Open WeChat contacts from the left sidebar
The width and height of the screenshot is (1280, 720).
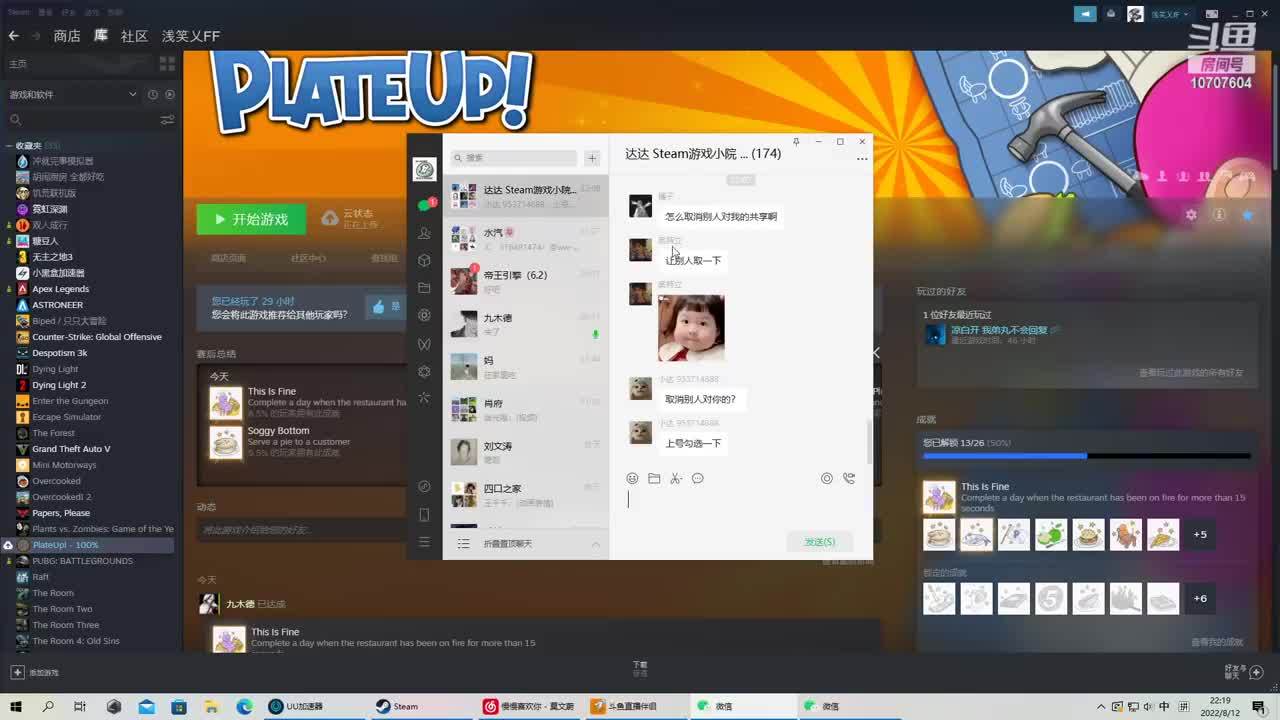pyautogui.click(x=424, y=233)
